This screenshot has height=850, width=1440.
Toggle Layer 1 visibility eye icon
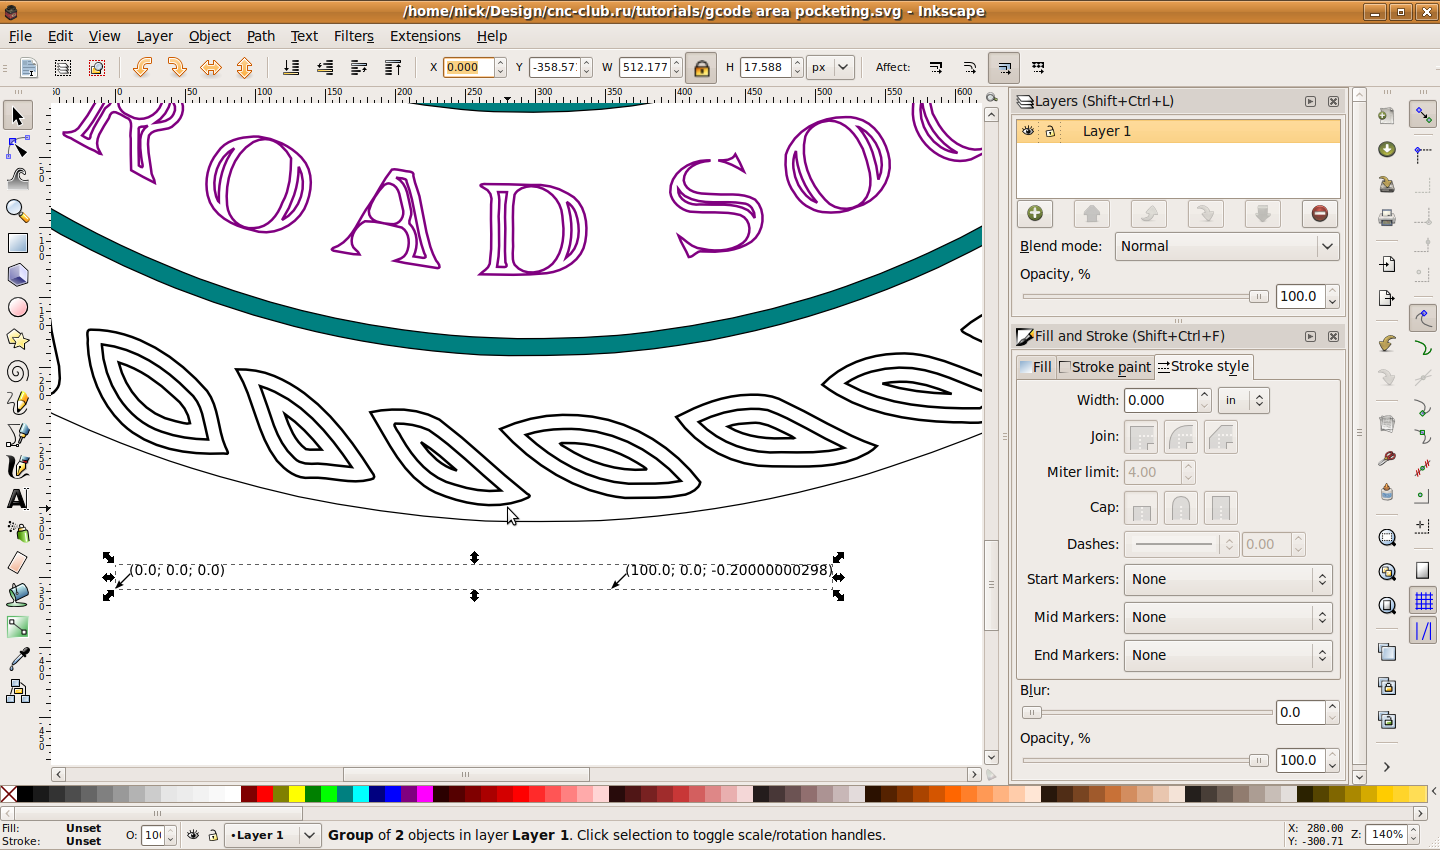click(1028, 131)
